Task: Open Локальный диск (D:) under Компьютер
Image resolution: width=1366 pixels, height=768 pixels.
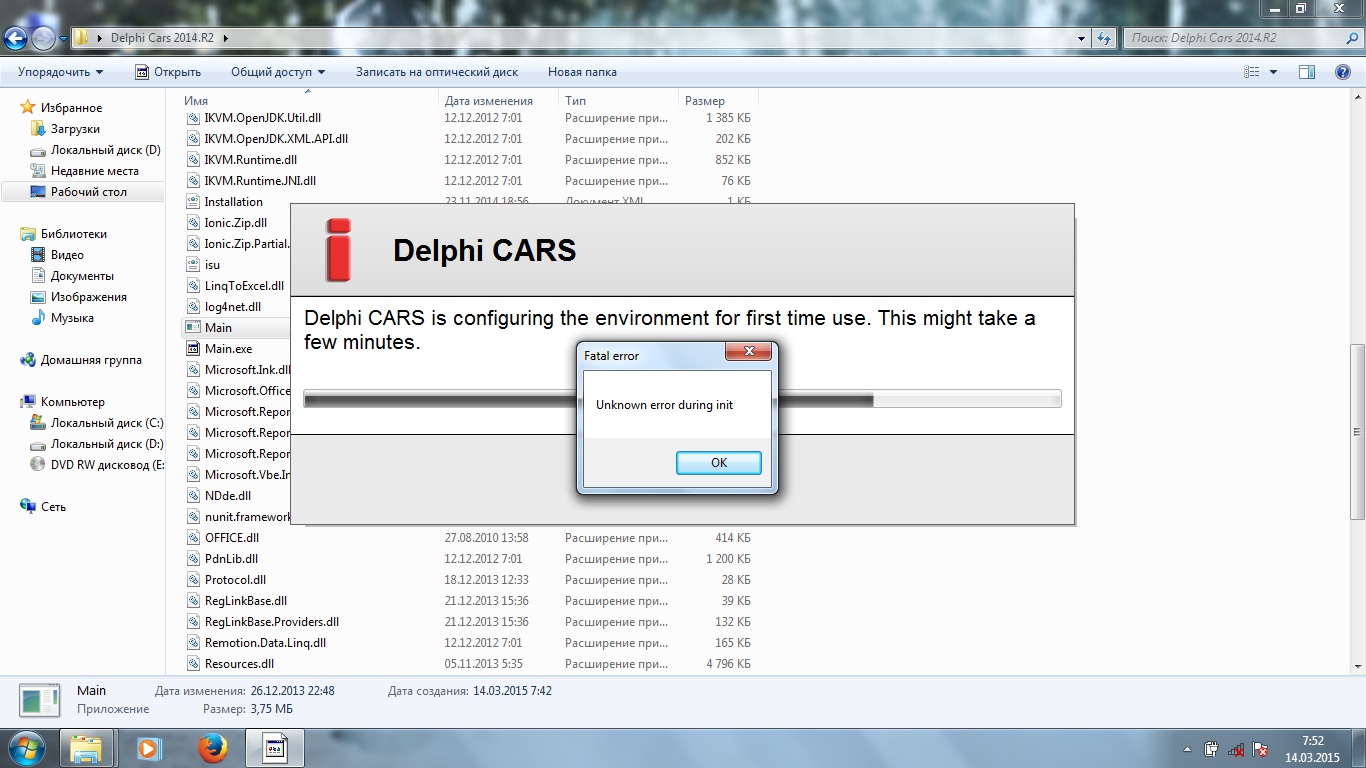Action: point(107,444)
